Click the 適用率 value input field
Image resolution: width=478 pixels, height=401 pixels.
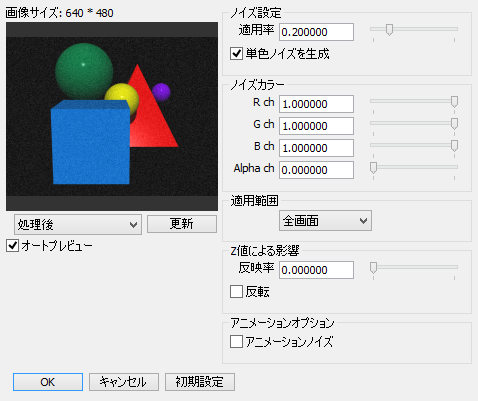point(316,32)
